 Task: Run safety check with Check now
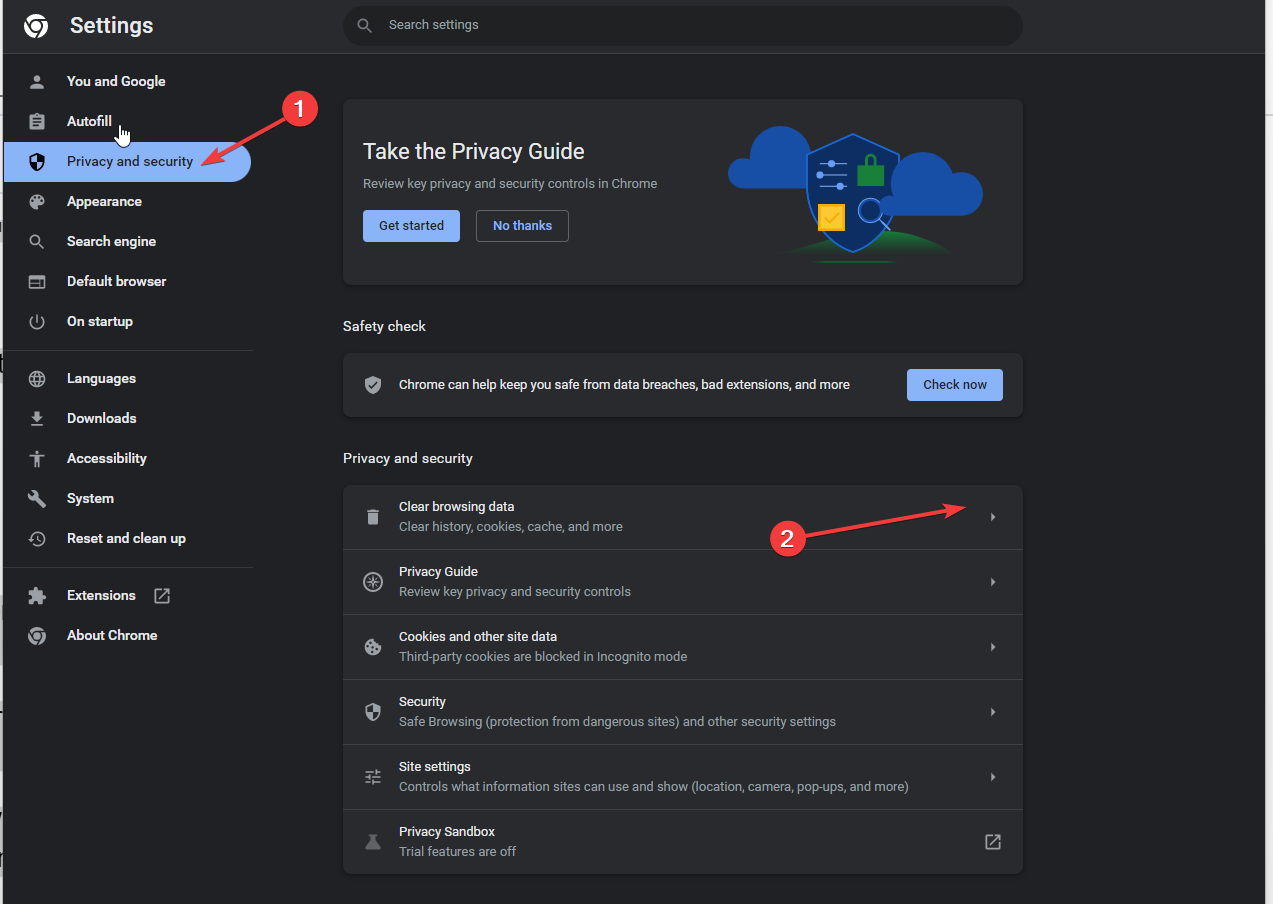(x=955, y=385)
